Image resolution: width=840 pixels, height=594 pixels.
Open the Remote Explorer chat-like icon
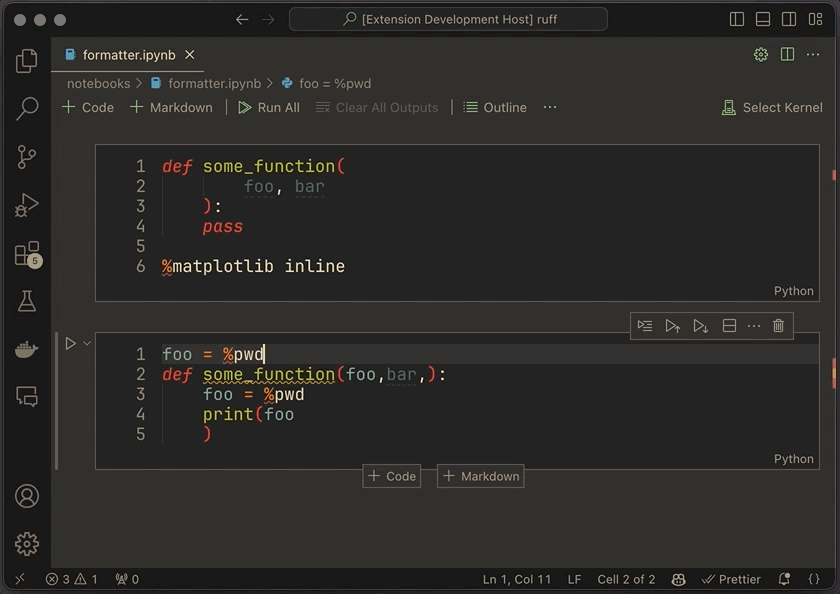[x=26, y=397]
